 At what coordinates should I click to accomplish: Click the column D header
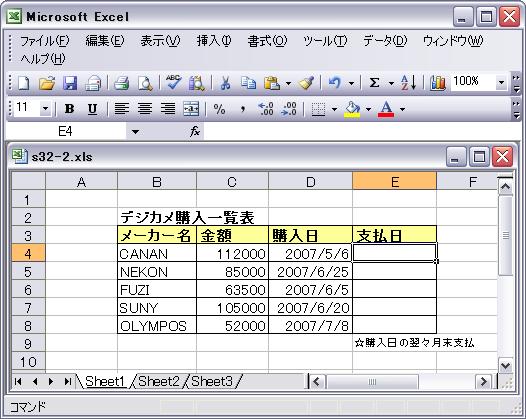coord(311,181)
